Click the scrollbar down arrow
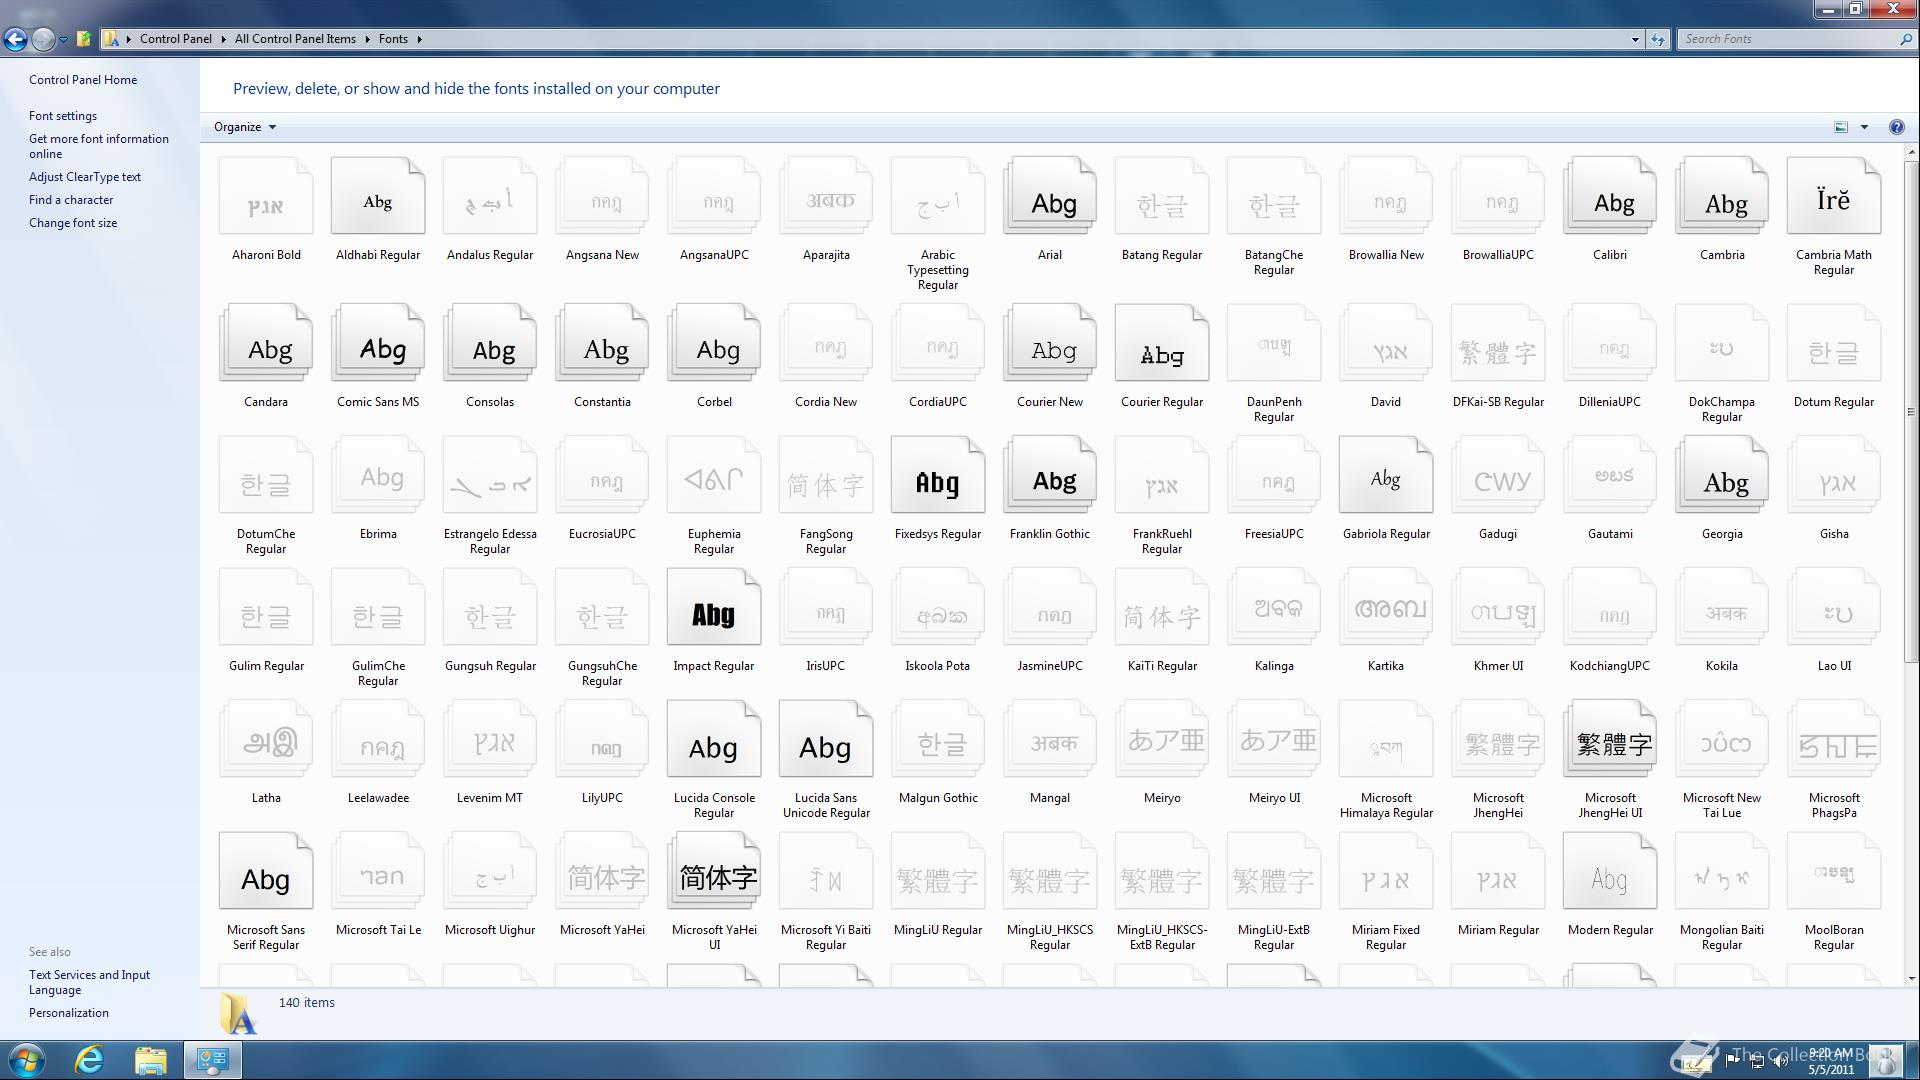 (1911, 979)
